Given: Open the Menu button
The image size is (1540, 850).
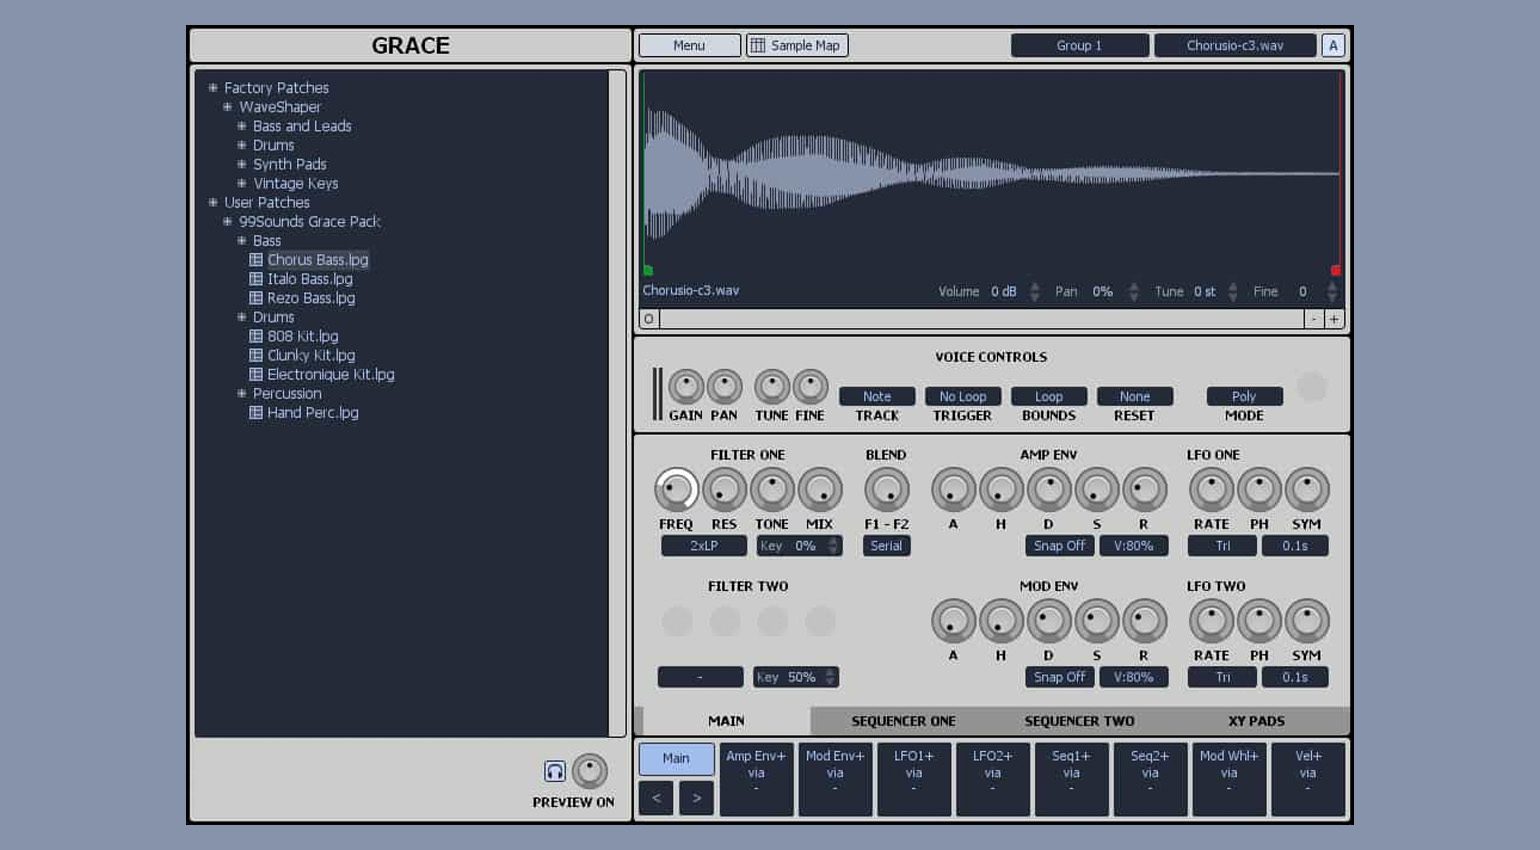Looking at the screenshot, I should coord(689,45).
